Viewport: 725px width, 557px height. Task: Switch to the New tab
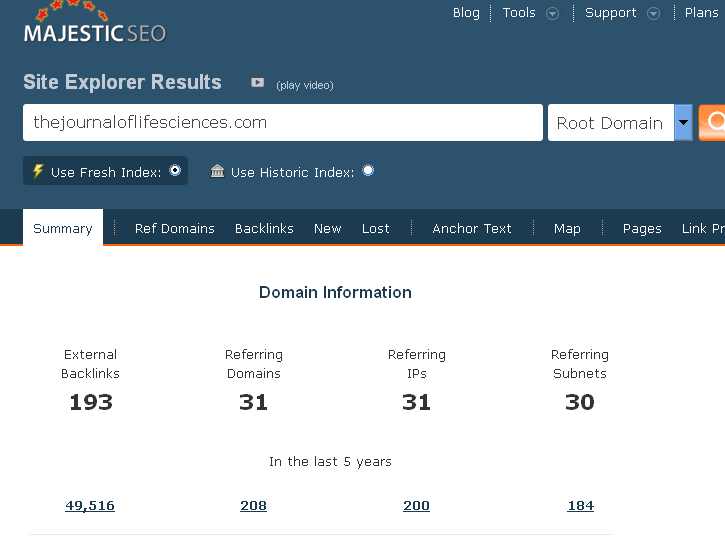[327, 228]
